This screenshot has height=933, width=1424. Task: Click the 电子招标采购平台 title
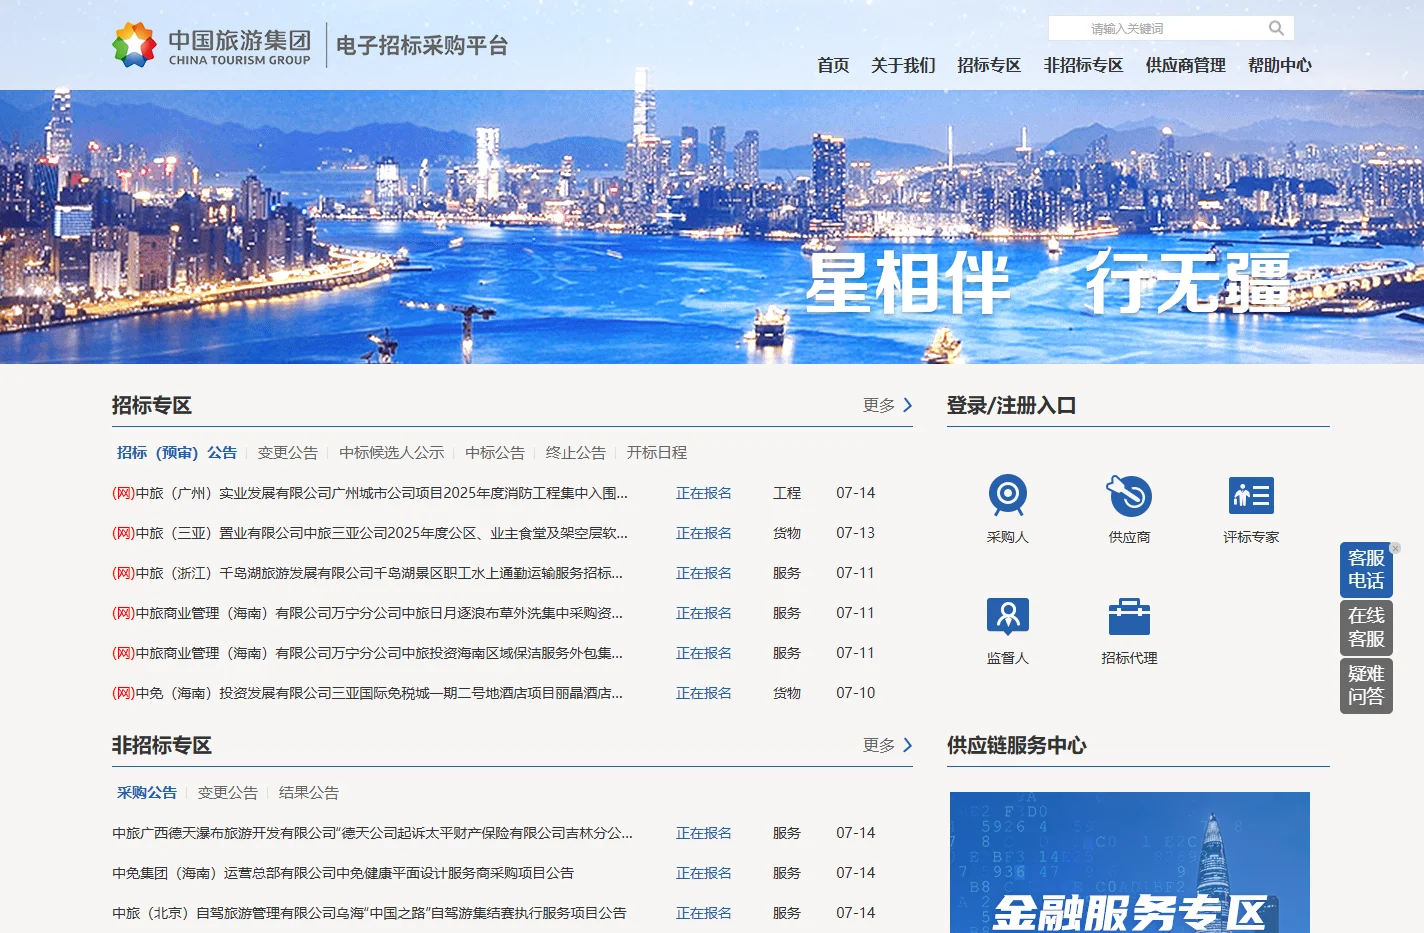422,45
